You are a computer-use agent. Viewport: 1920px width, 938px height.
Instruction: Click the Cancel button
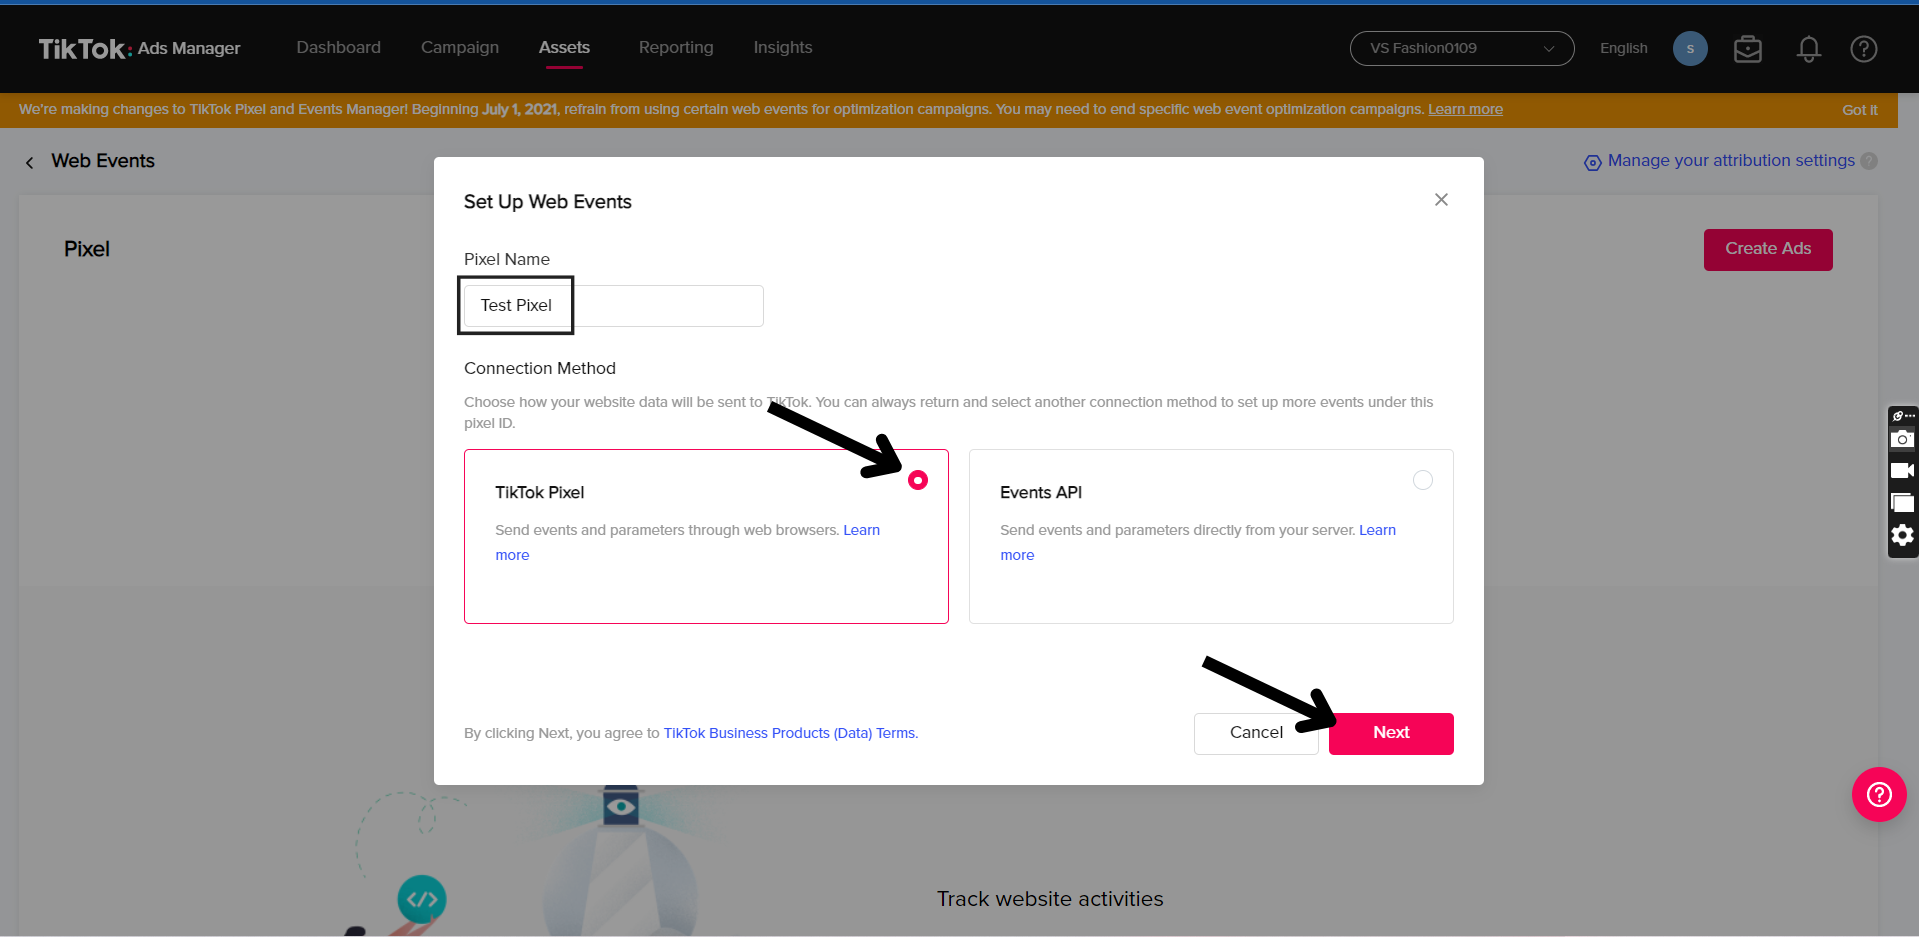coord(1256,733)
